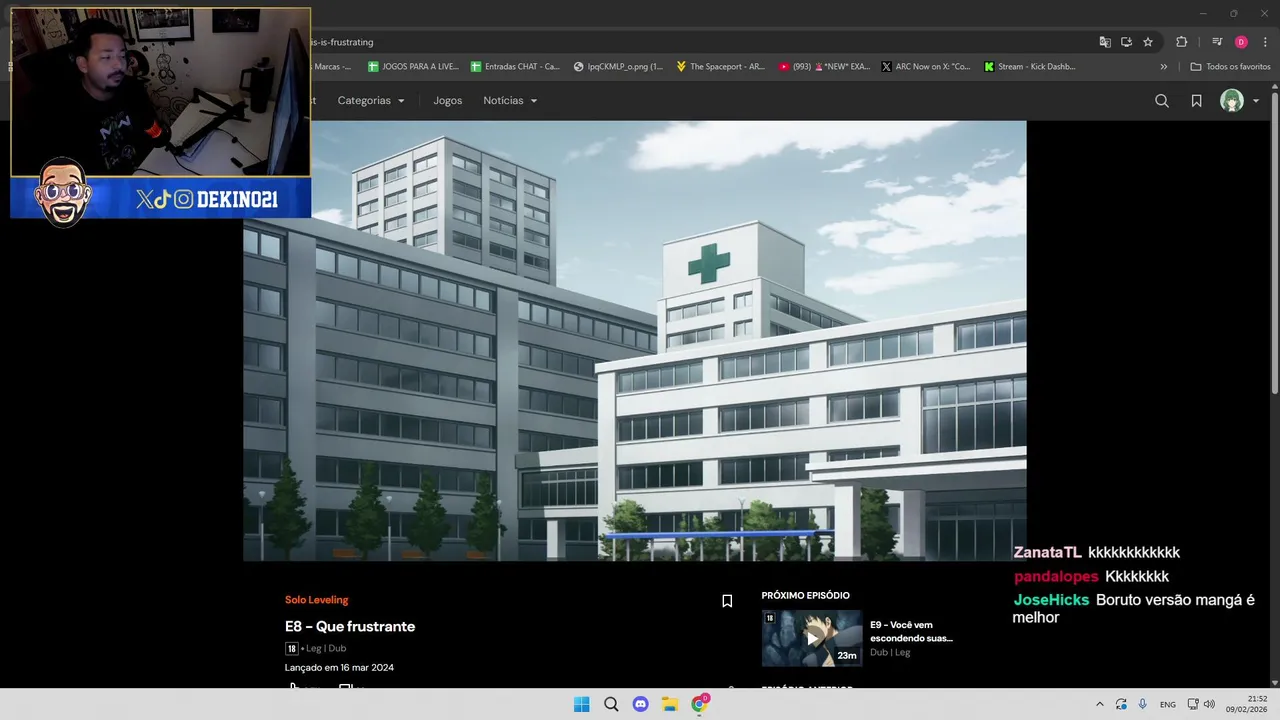Add episode E8 to watchlist with bookmark icon
1280x720 pixels.
click(x=727, y=601)
